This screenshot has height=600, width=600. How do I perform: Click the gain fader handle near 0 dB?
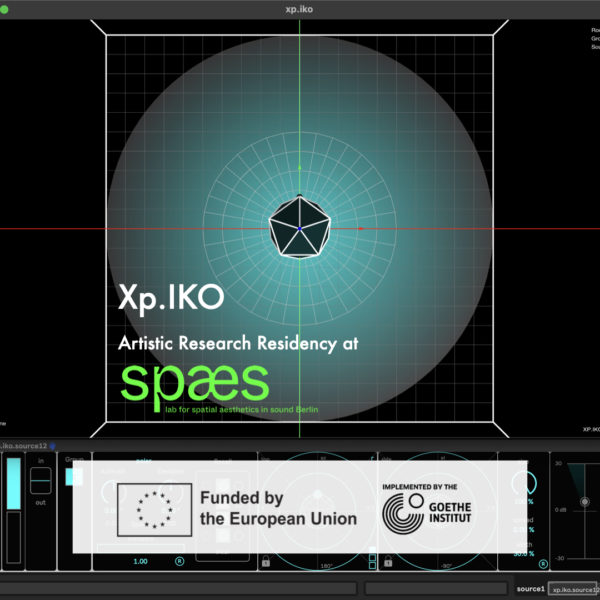[585, 502]
